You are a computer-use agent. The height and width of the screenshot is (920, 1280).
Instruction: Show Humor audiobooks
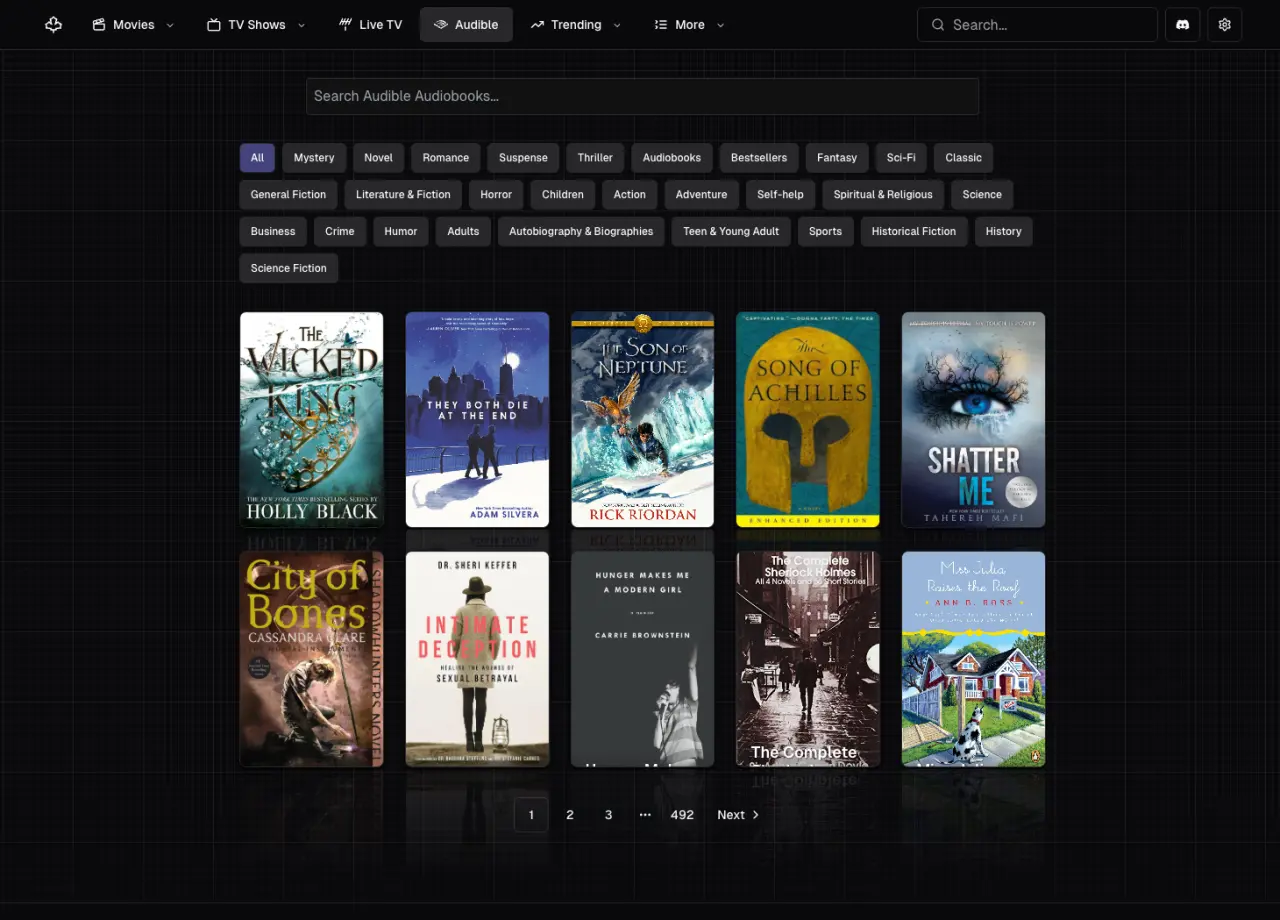point(401,232)
